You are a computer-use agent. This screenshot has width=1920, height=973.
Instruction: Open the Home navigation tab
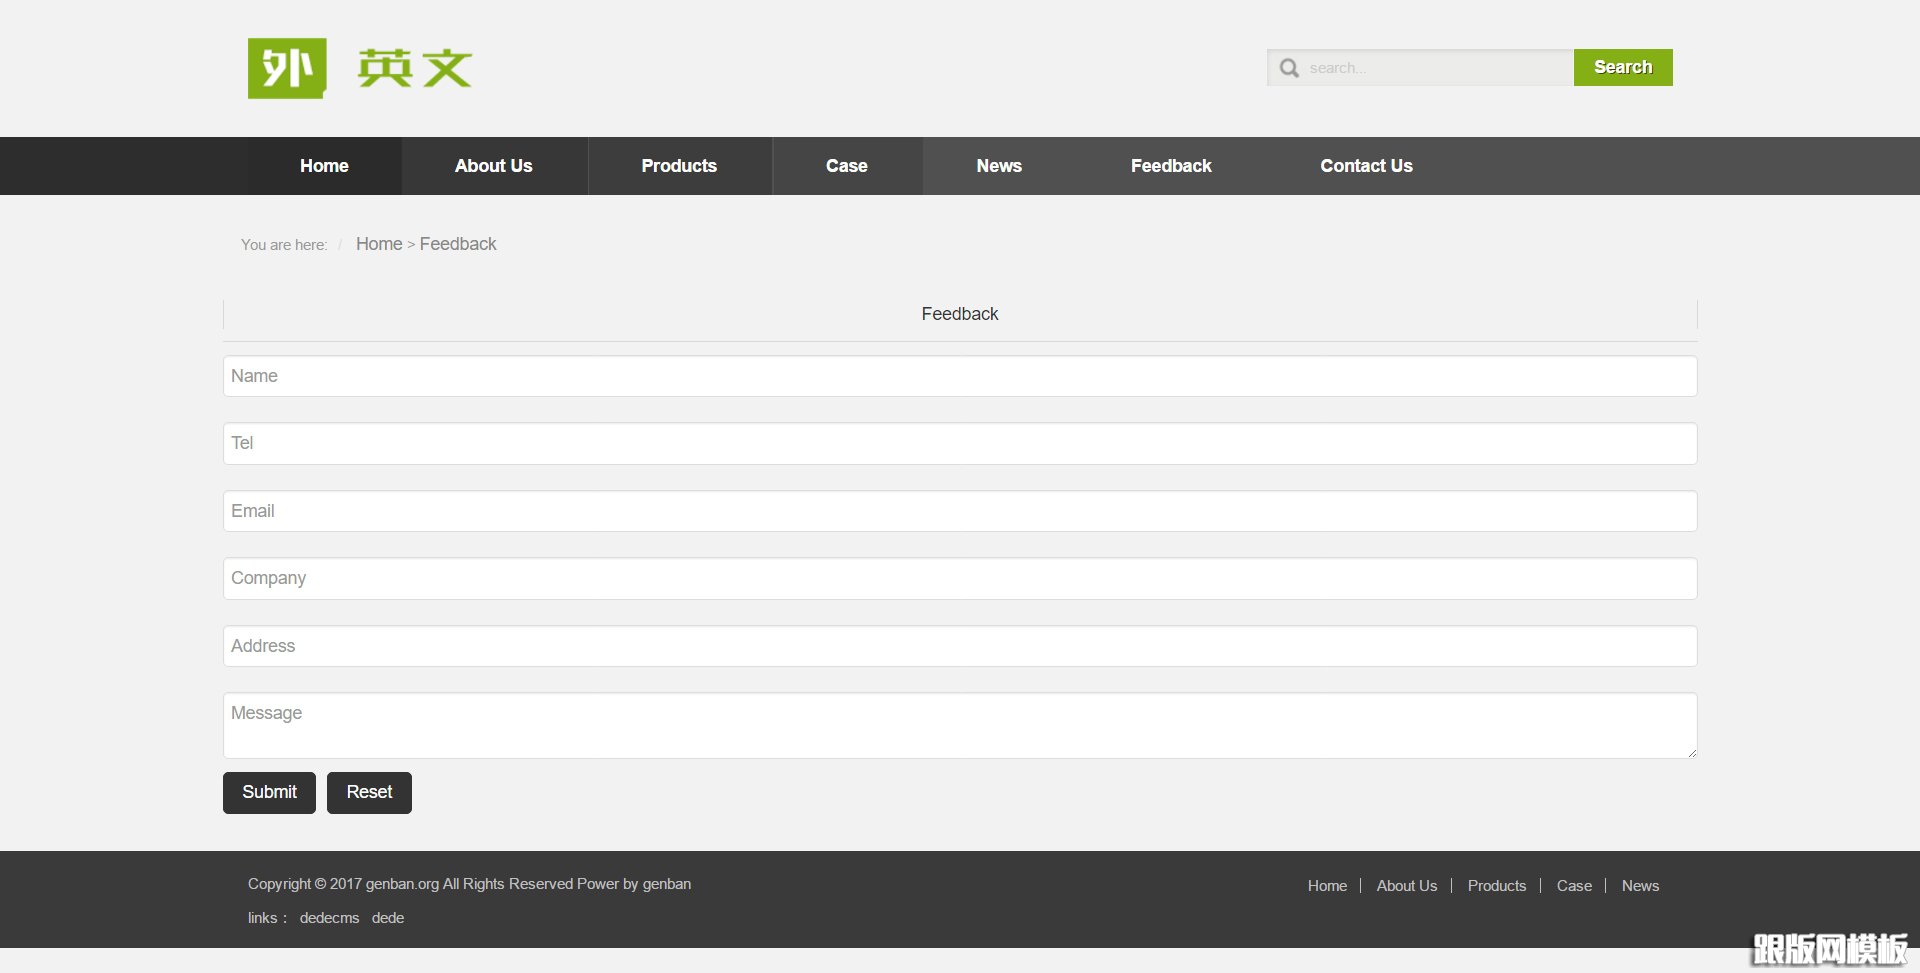[324, 166]
